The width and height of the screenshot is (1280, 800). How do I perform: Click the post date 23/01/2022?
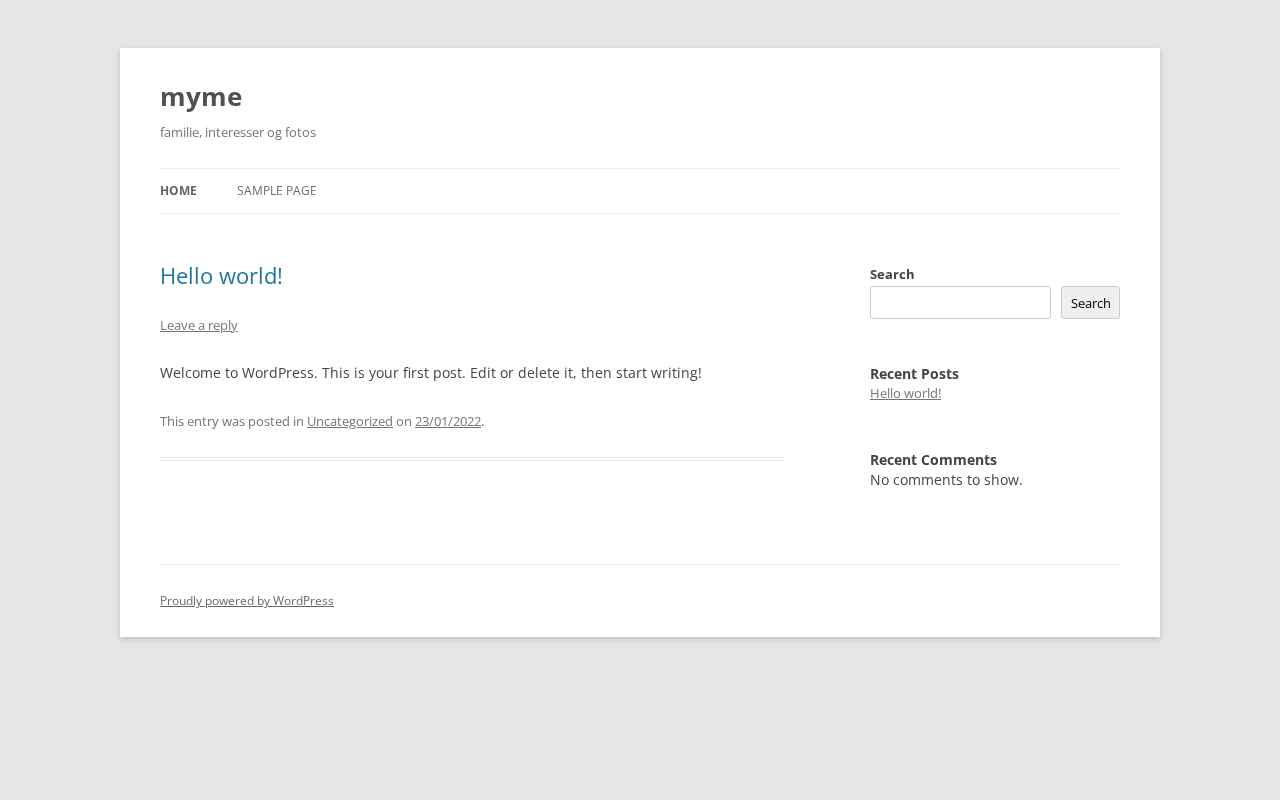[448, 421]
